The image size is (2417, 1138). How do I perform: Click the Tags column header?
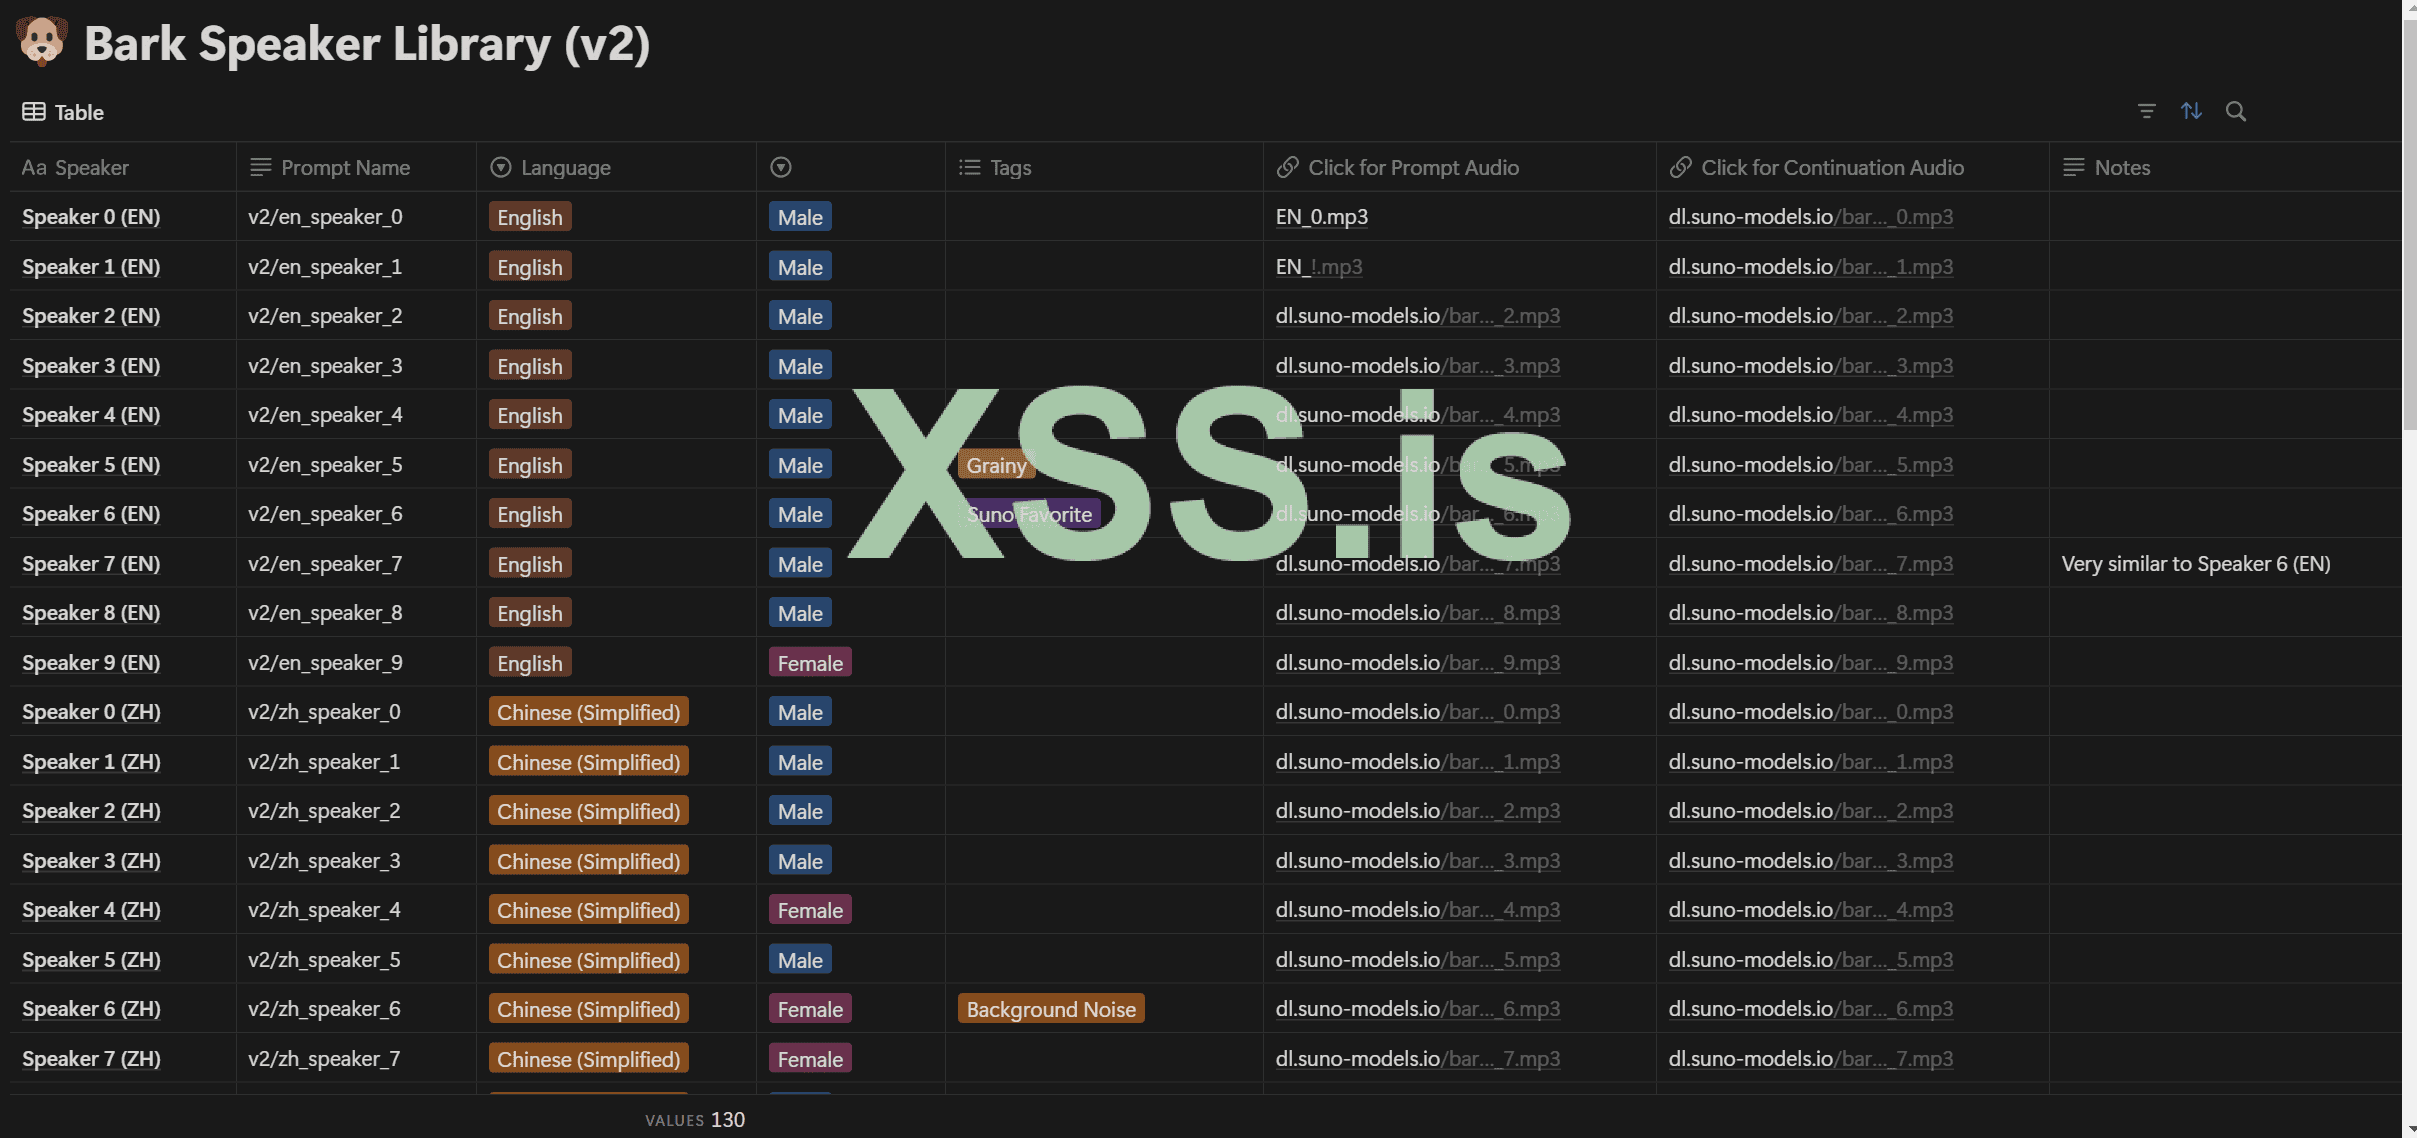click(1010, 167)
